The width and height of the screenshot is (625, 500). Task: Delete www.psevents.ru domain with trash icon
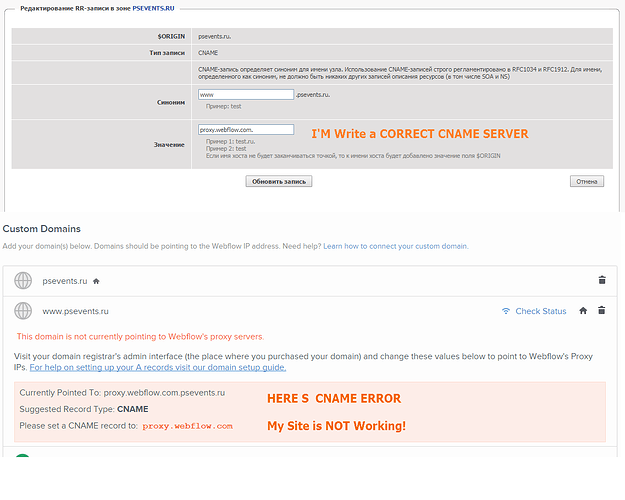(x=602, y=310)
